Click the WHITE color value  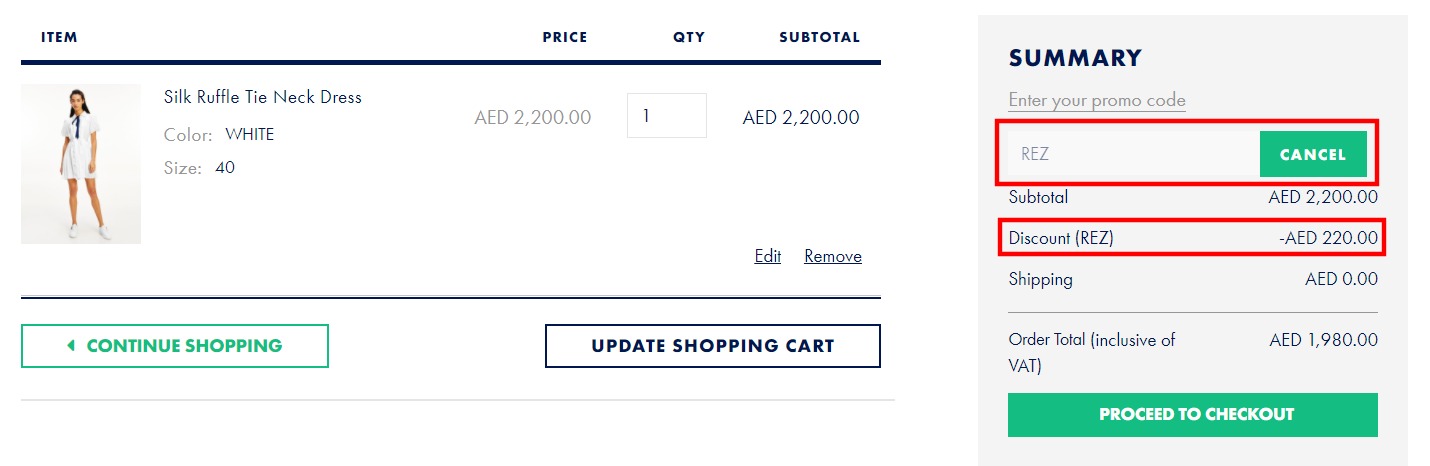tap(249, 134)
